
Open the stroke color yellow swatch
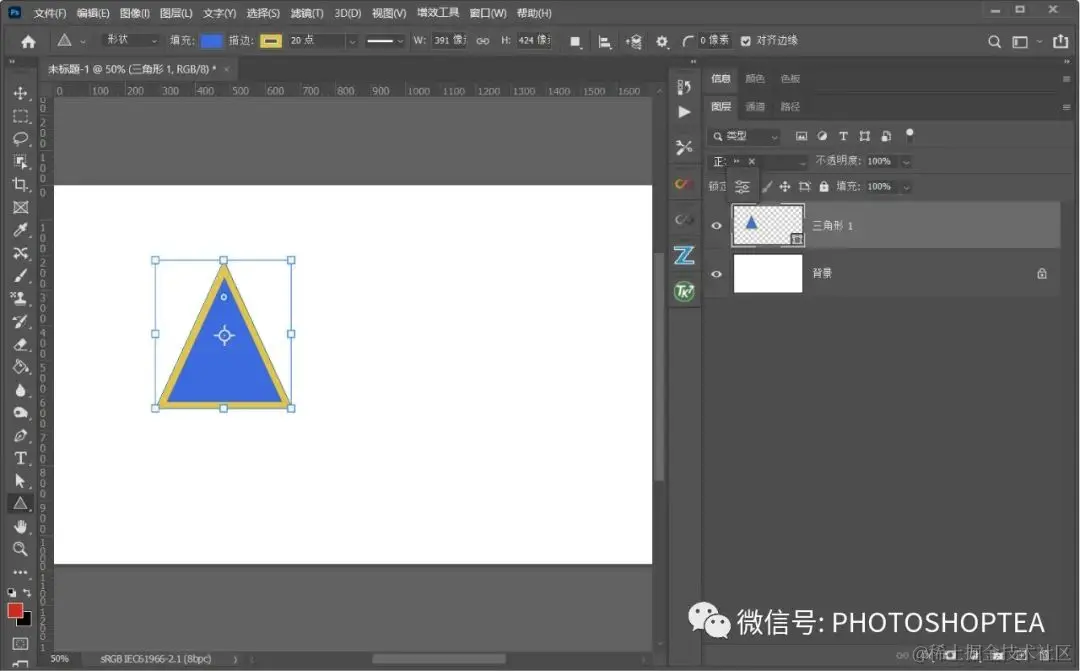[271, 41]
